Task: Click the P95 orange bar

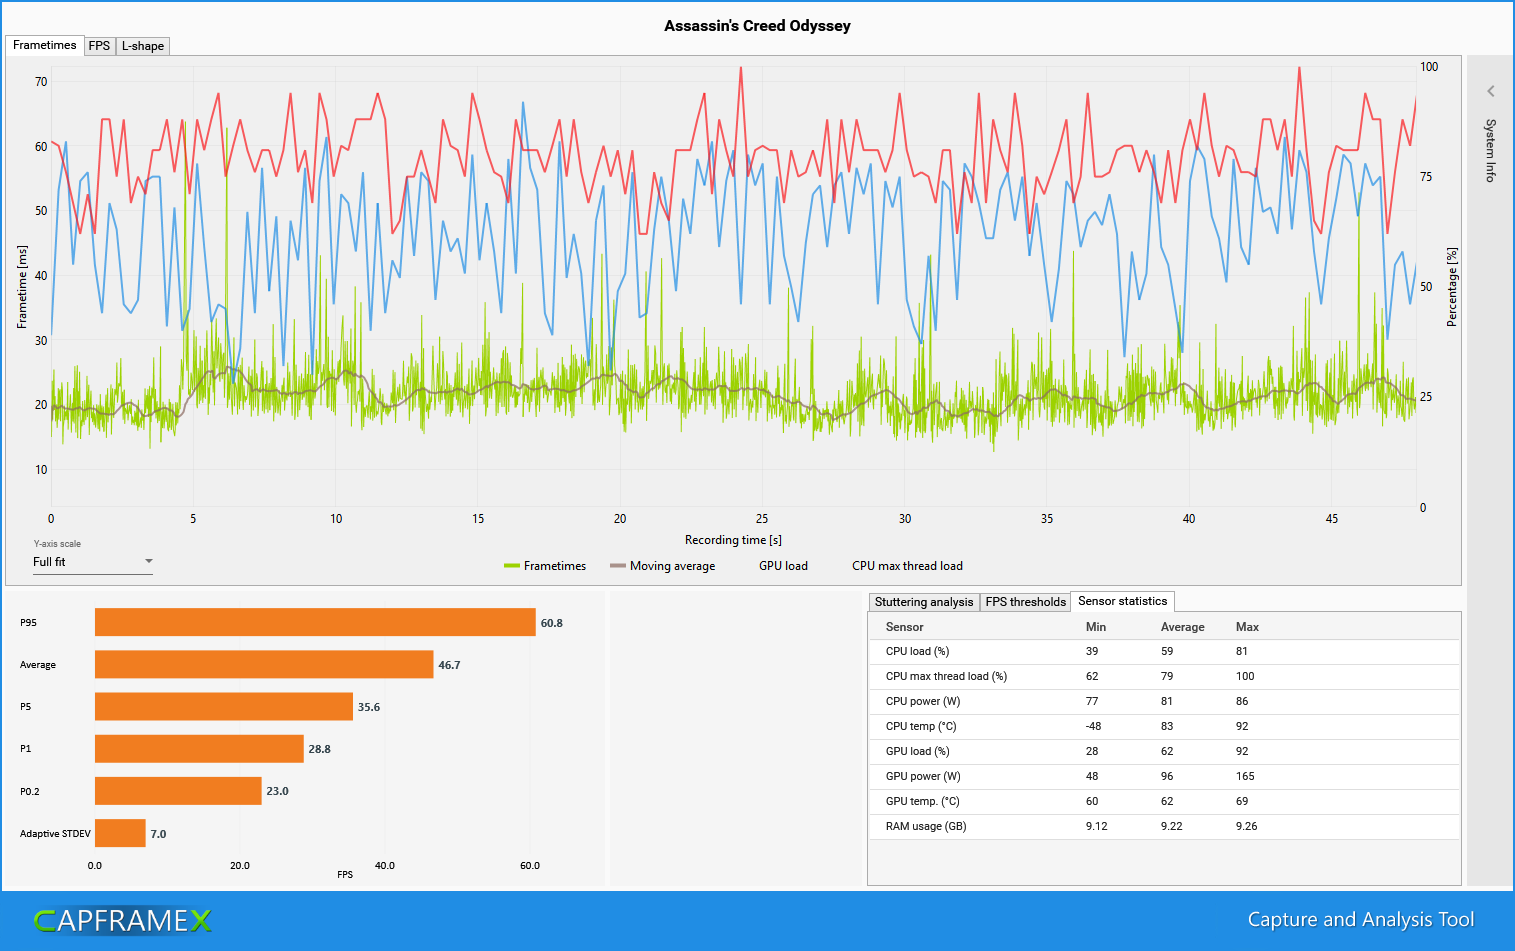Action: click(315, 622)
